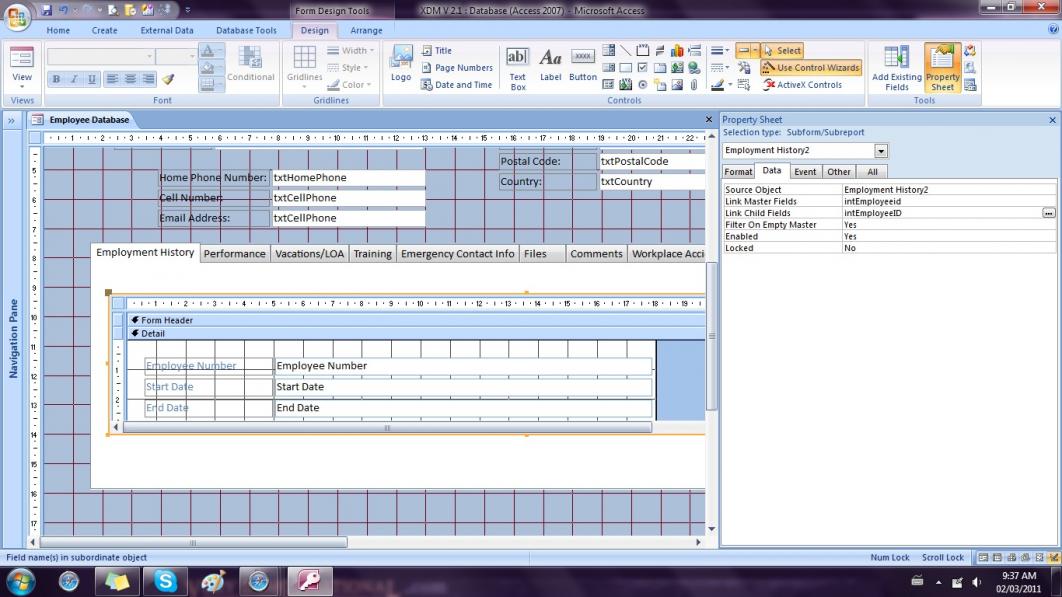Select the Text Box control tool
Viewport: 1062px width, 597px height.
517,65
